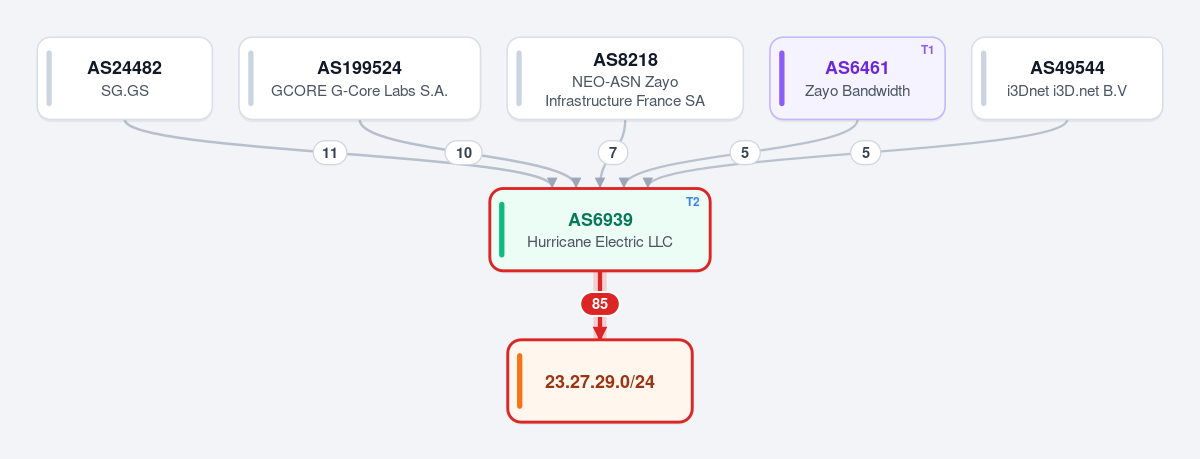
Task: Click the AS8218 NEO-ASN Zayo node
Action: [x=625, y=78]
